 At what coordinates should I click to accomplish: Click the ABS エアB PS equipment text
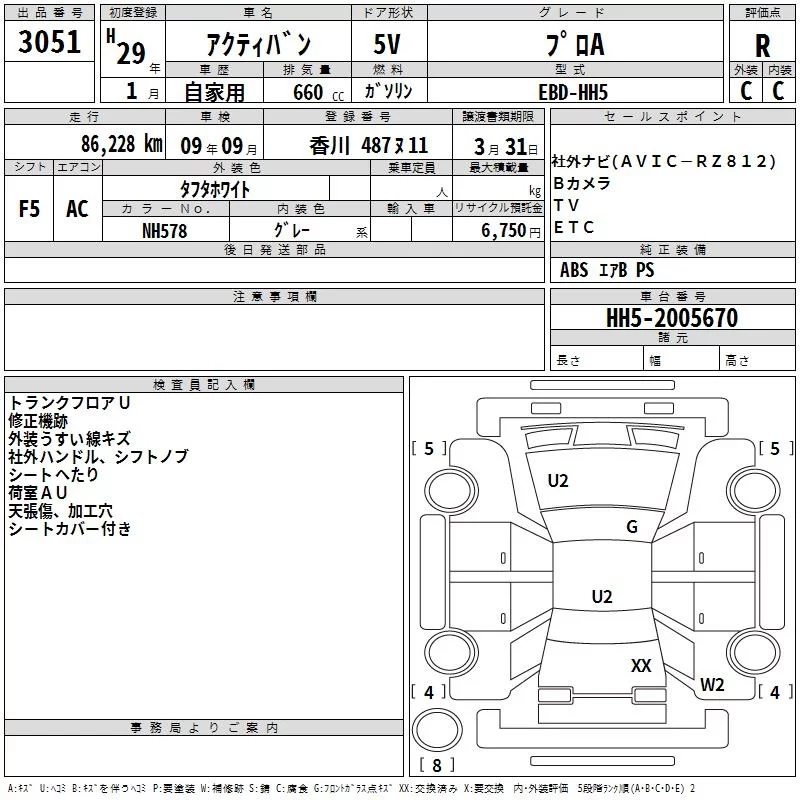point(607,270)
